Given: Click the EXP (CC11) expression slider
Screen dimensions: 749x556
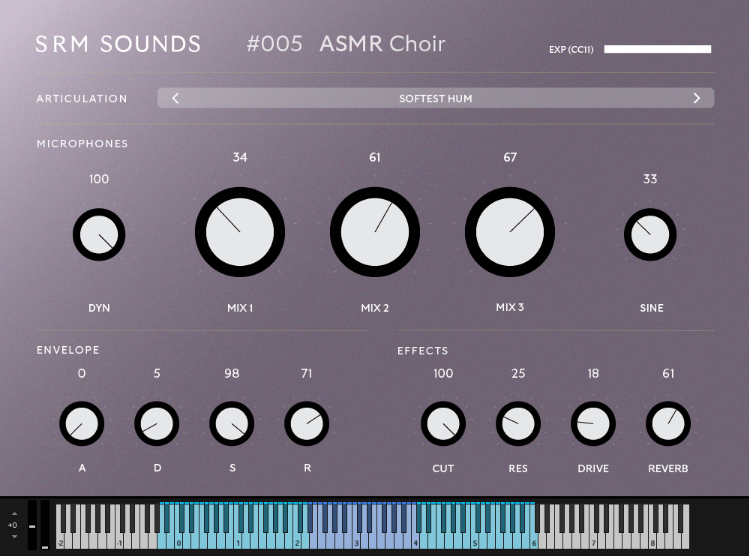Looking at the screenshot, I should point(657,49).
